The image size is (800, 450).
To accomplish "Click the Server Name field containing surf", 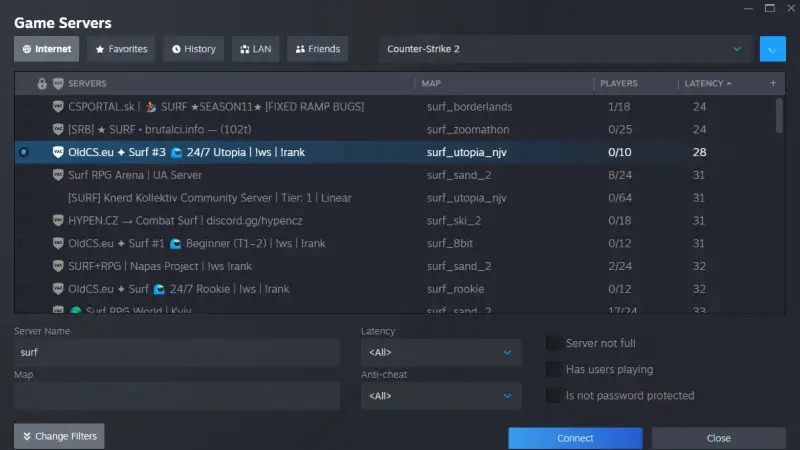I will tap(177, 353).
